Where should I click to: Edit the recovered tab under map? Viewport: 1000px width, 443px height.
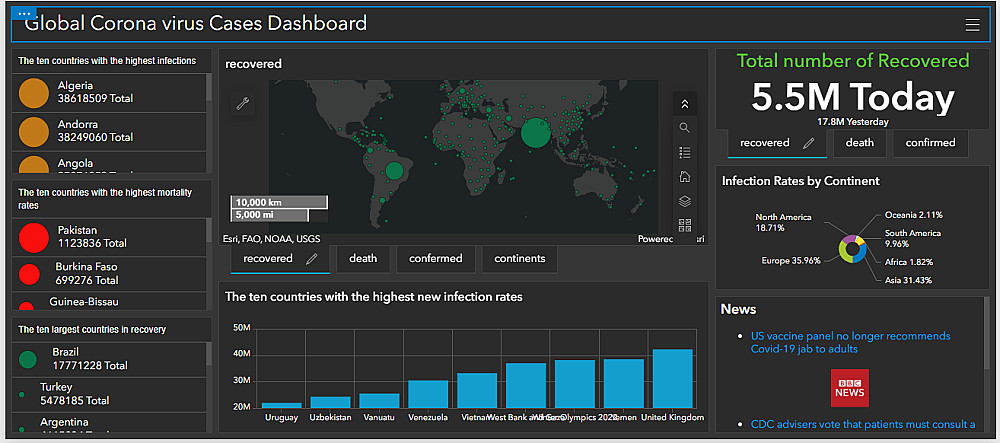312,259
